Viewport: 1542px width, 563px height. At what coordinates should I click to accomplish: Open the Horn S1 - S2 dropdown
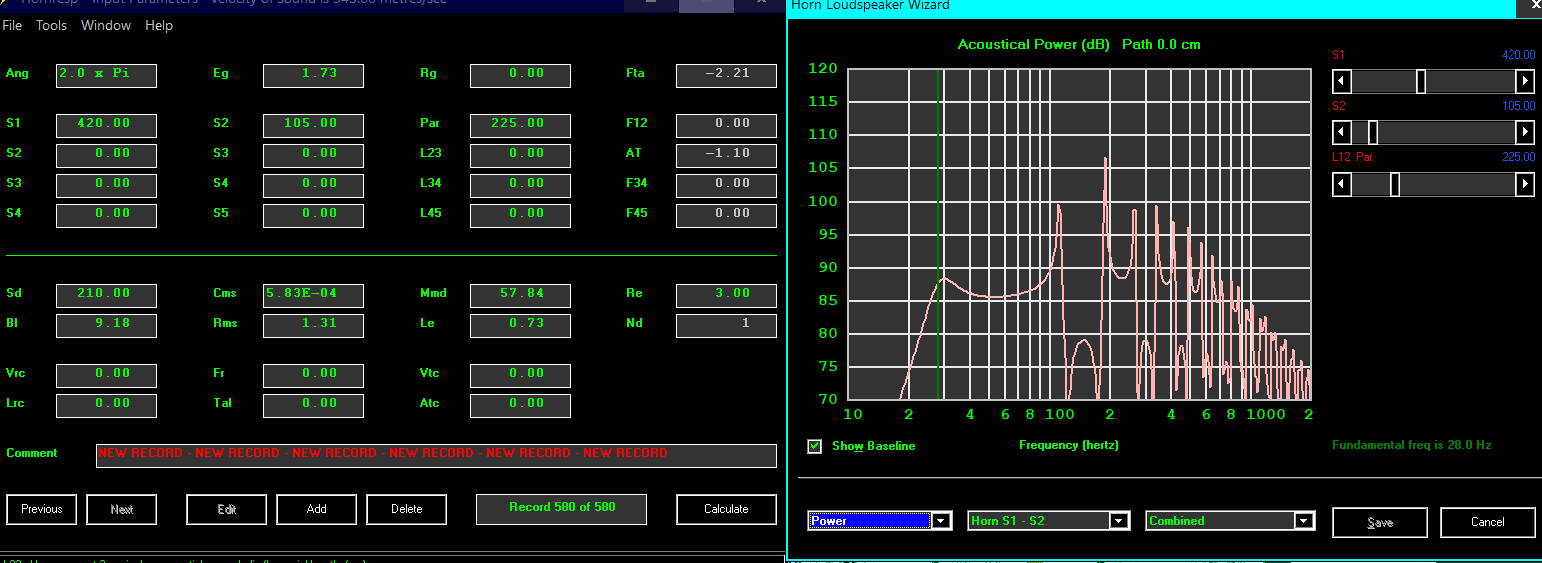pyautogui.click(x=1119, y=521)
